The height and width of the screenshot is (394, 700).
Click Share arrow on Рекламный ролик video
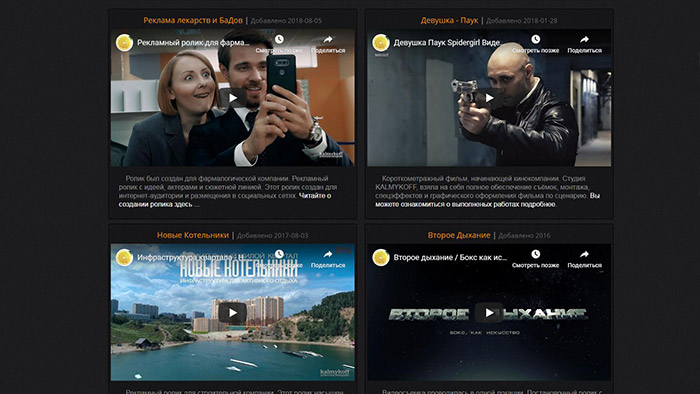coord(328,40)
